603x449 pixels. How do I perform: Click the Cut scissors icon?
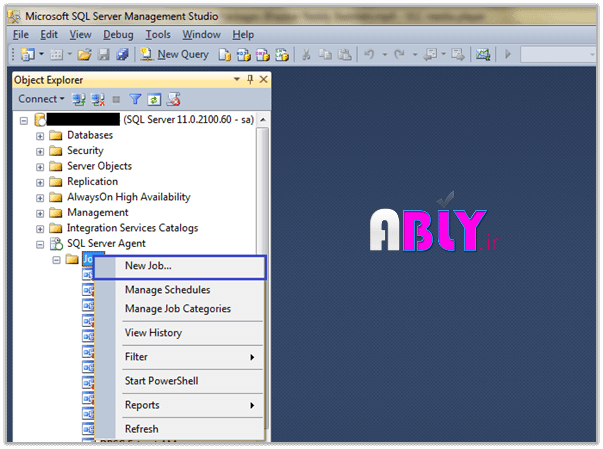pyautogui.click(x=306, y=55)
